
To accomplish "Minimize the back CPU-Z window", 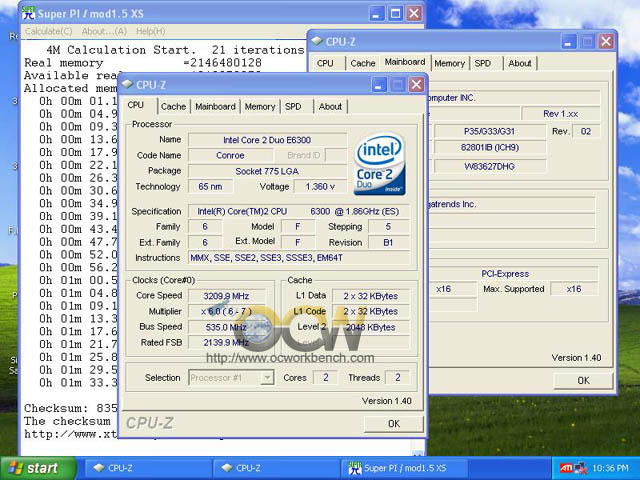I will 568,41.
